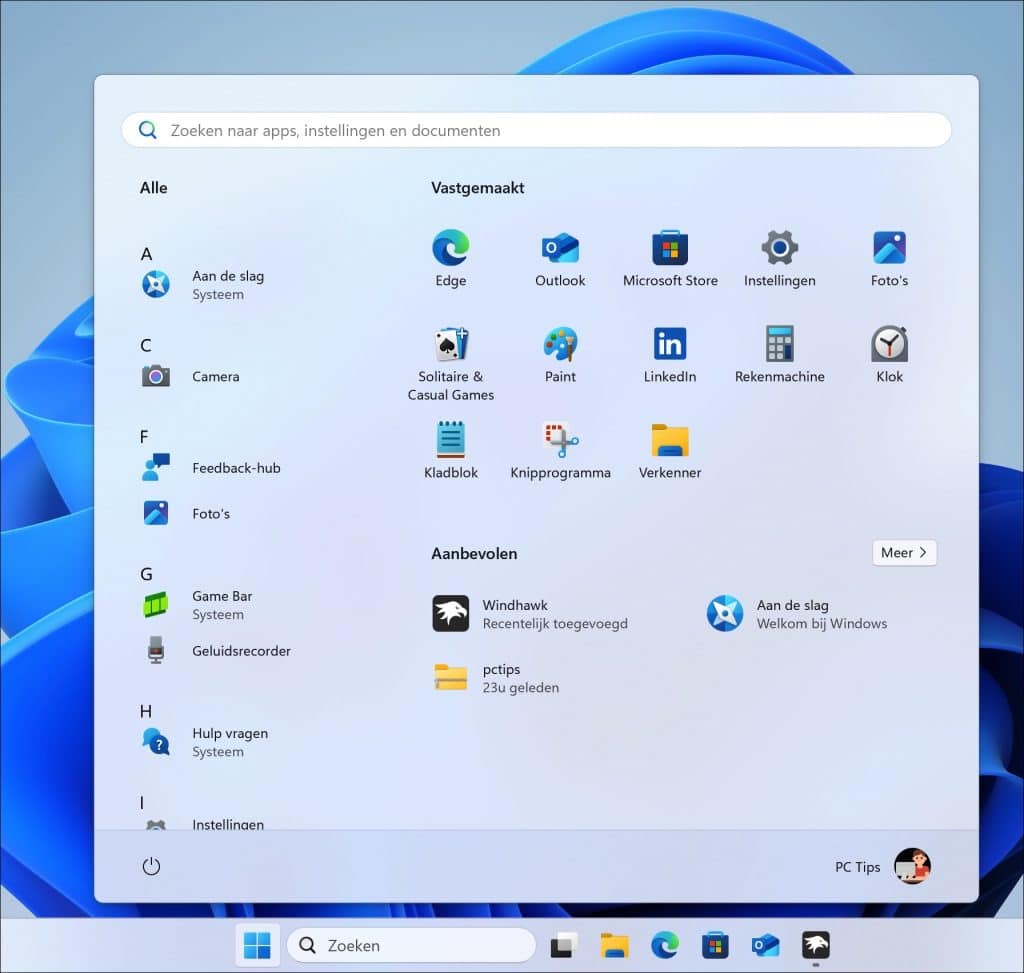Select Camera in the all apps list
Screen dimensions: 1024x973
pos(215,377)
